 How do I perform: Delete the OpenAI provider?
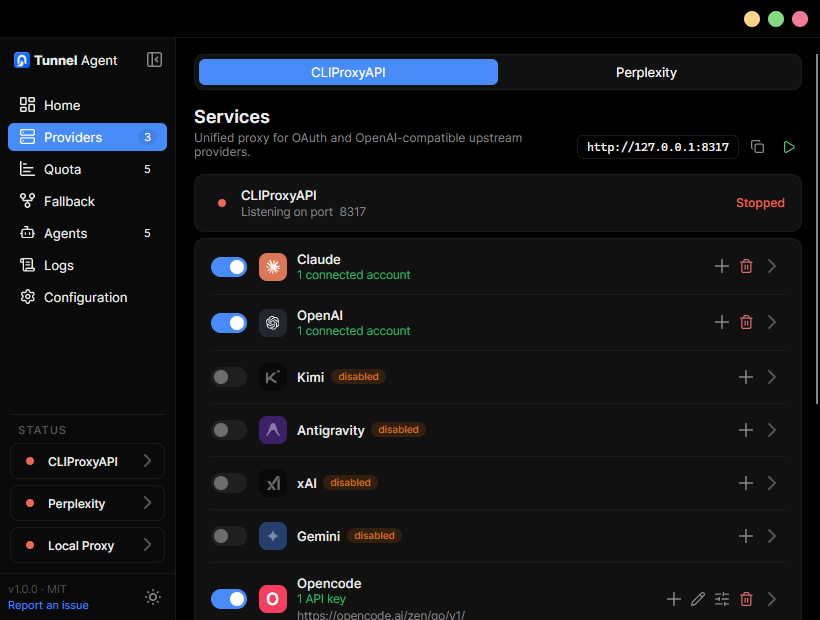(746, 322)
